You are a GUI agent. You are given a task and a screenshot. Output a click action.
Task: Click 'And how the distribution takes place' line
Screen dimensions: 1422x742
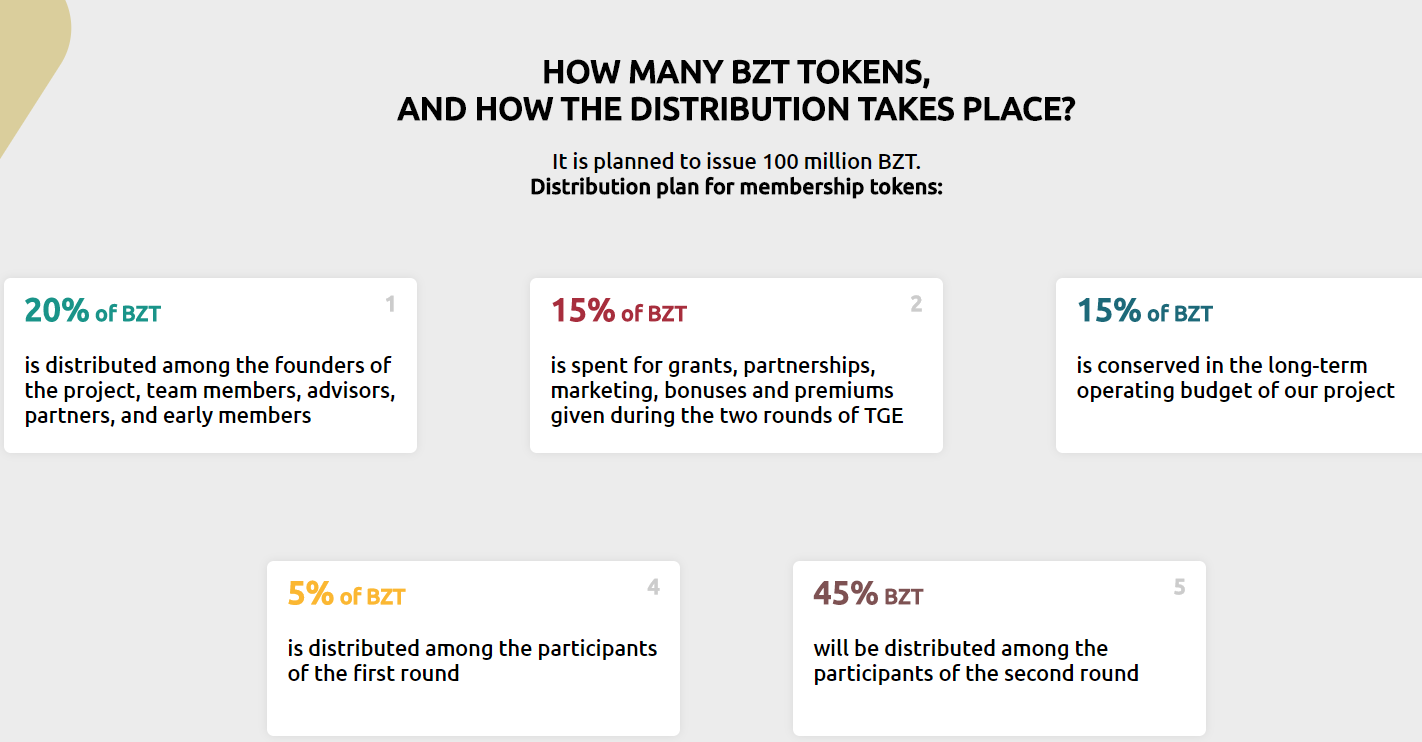pos(736,108)
